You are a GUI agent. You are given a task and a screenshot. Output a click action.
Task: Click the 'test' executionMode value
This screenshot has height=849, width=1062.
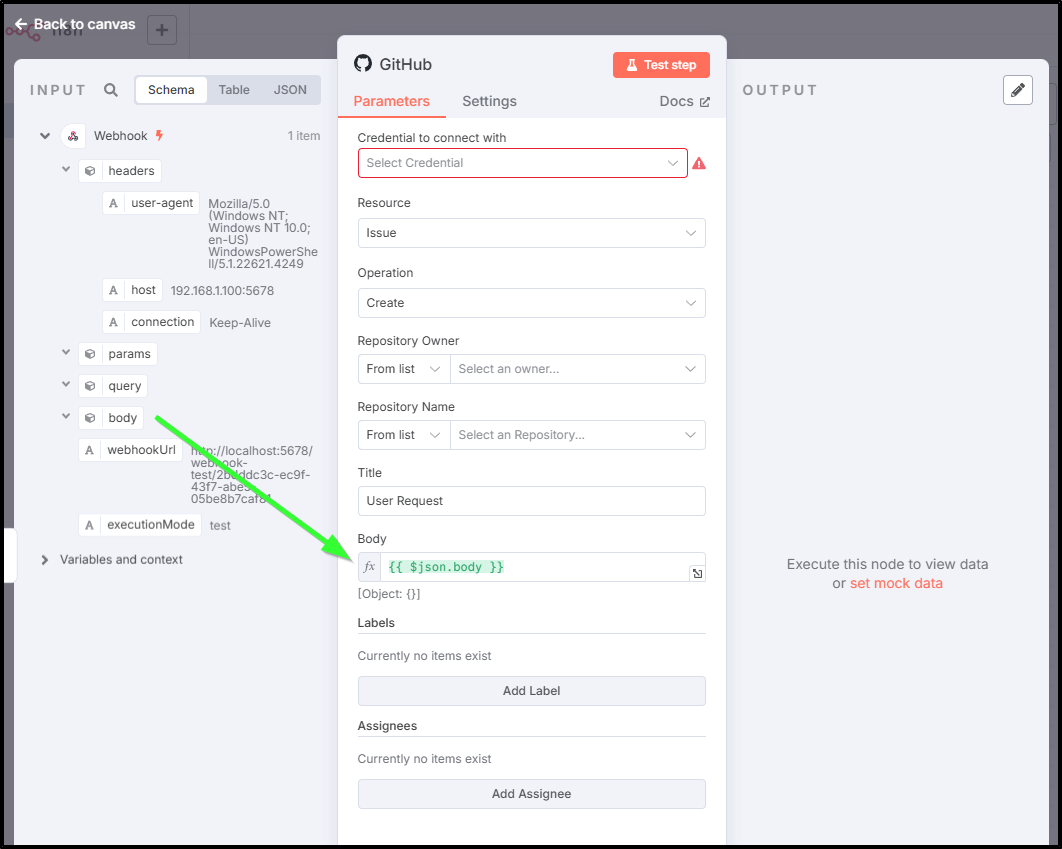click(220, 525)
